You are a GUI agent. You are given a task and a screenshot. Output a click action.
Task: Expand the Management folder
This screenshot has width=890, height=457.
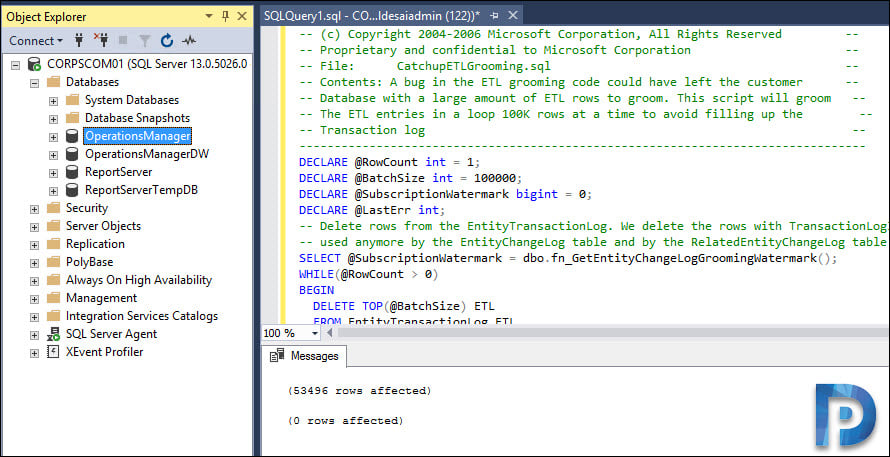point(35,299)
